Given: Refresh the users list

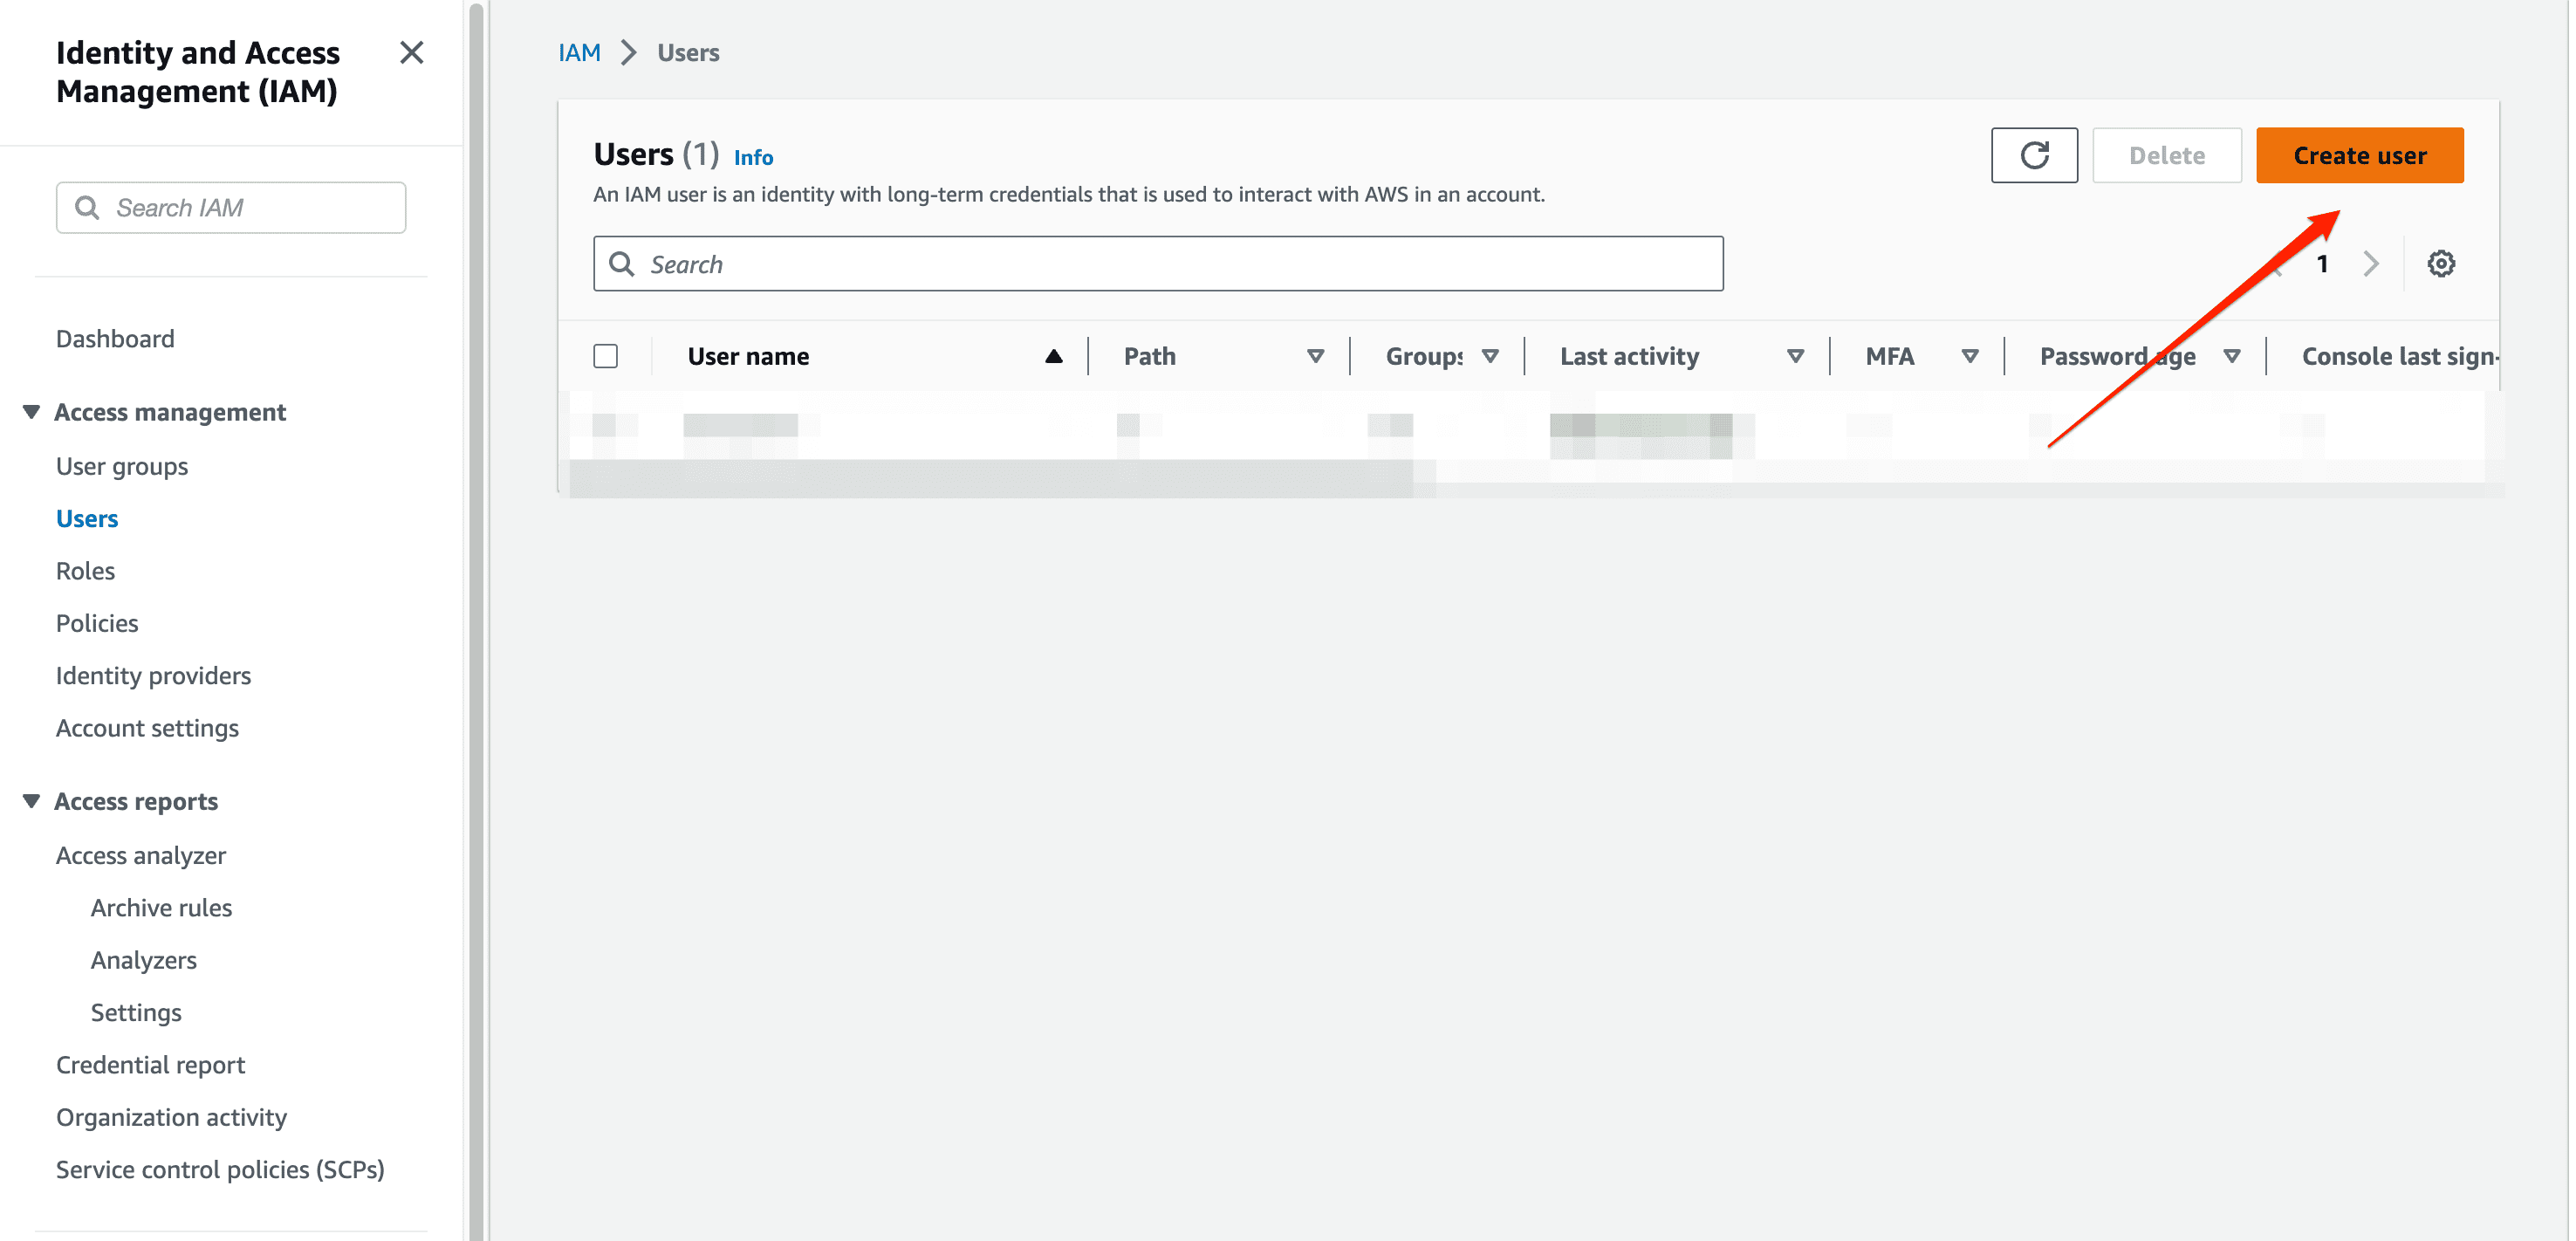Looking at the screenshot, I should [x=2035, y=155].
